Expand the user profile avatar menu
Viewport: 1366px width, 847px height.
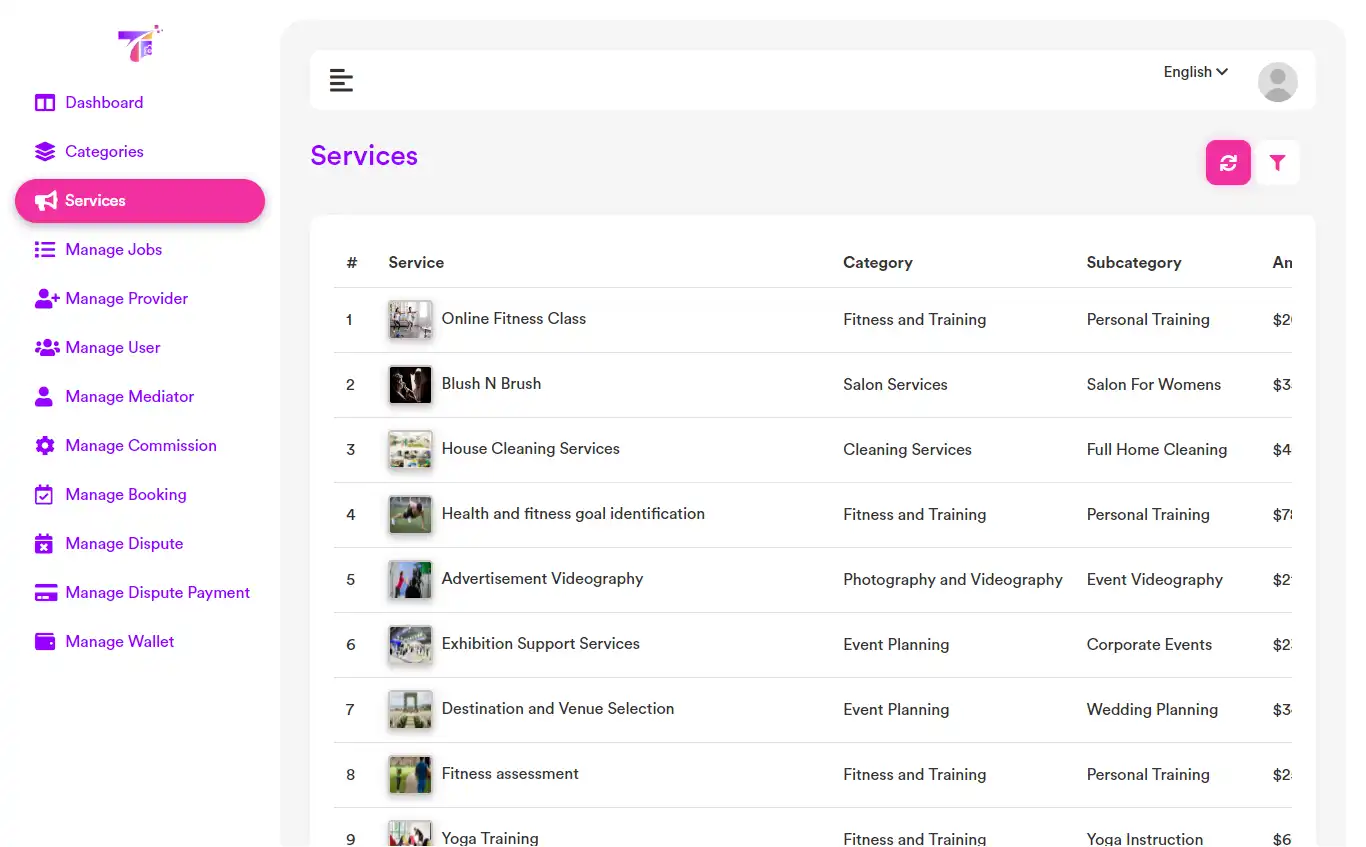click(1277, 81)
